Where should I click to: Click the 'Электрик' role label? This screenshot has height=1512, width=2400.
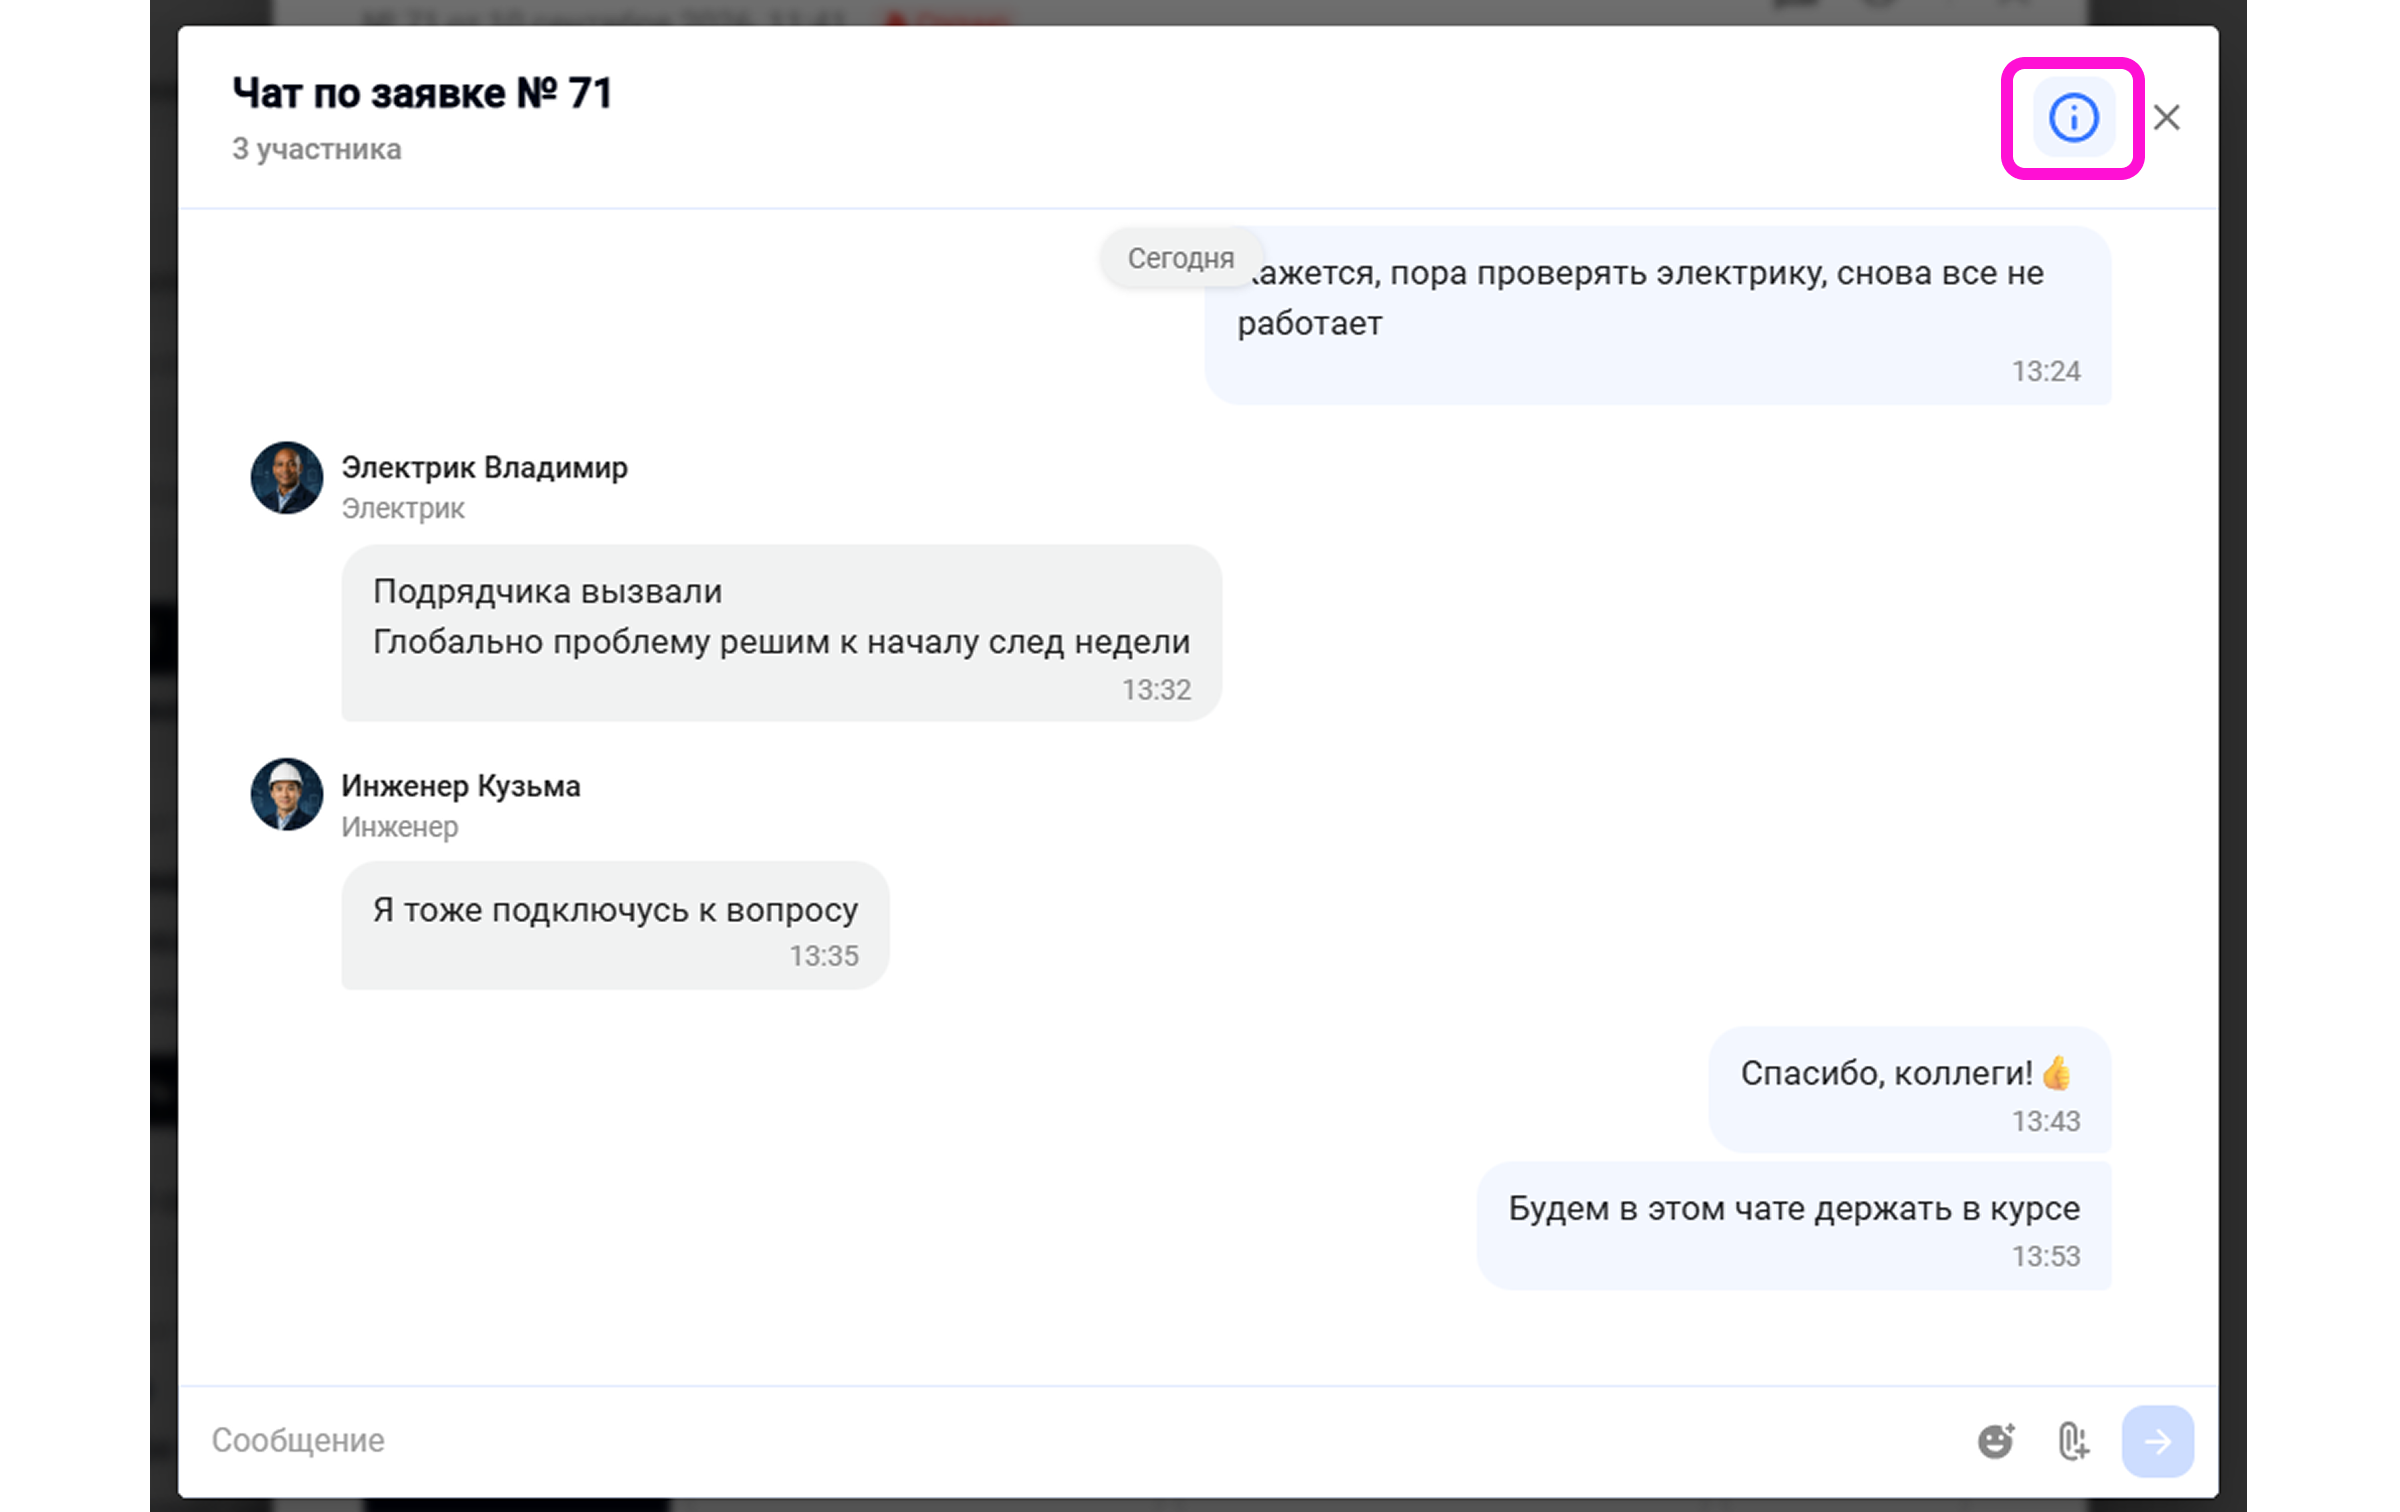tap(403, 509)
